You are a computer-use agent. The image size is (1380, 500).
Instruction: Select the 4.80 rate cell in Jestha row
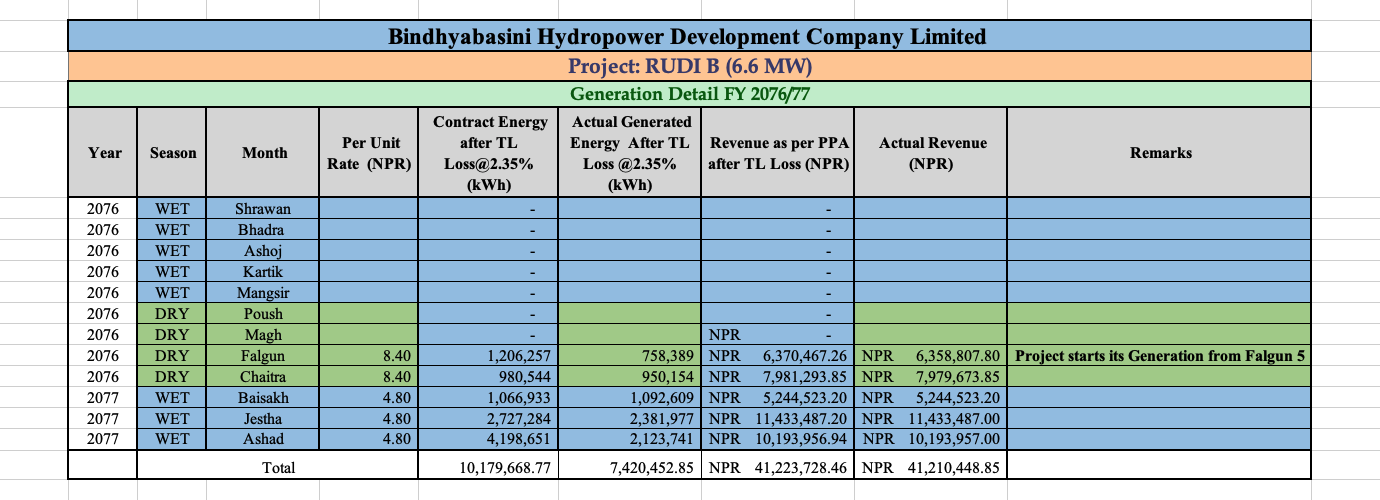point(369,419)
